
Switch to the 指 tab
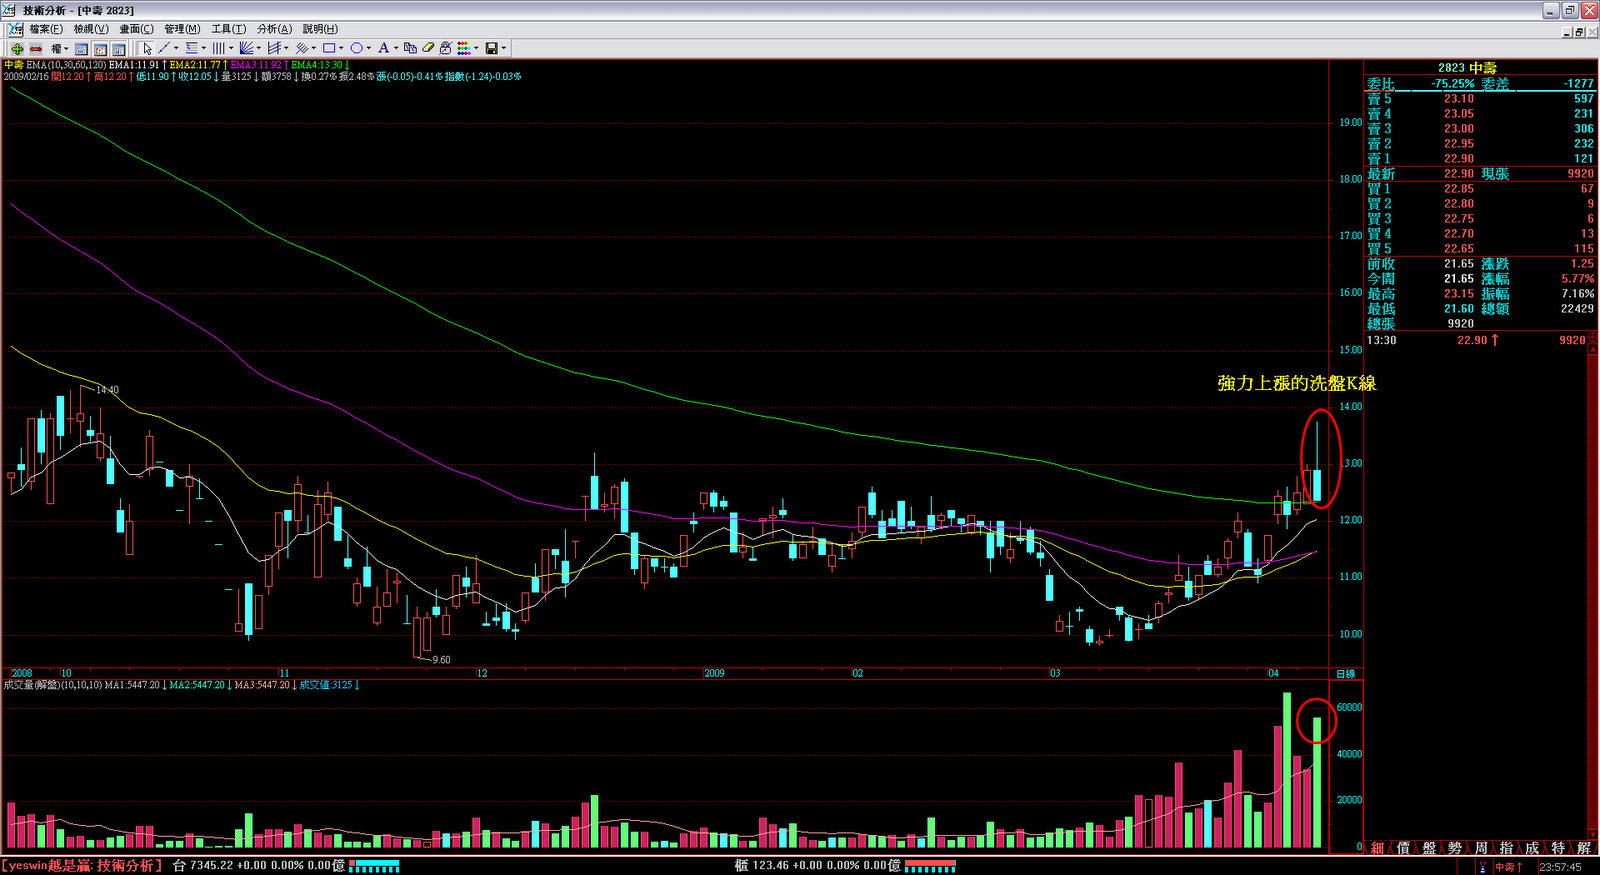click(x=1506, y=848)
